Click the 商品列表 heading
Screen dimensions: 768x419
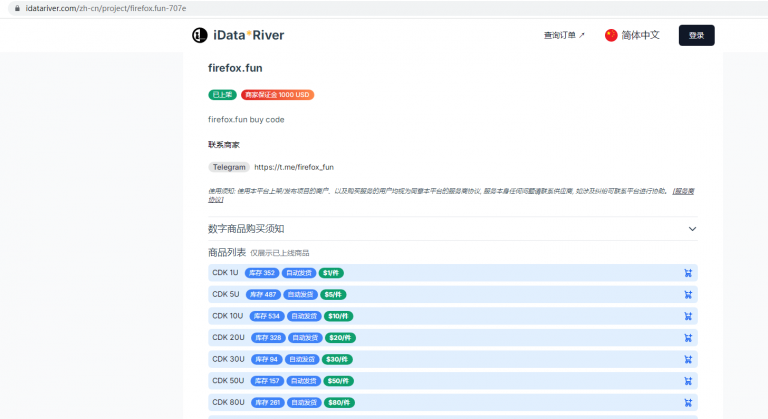227,252
